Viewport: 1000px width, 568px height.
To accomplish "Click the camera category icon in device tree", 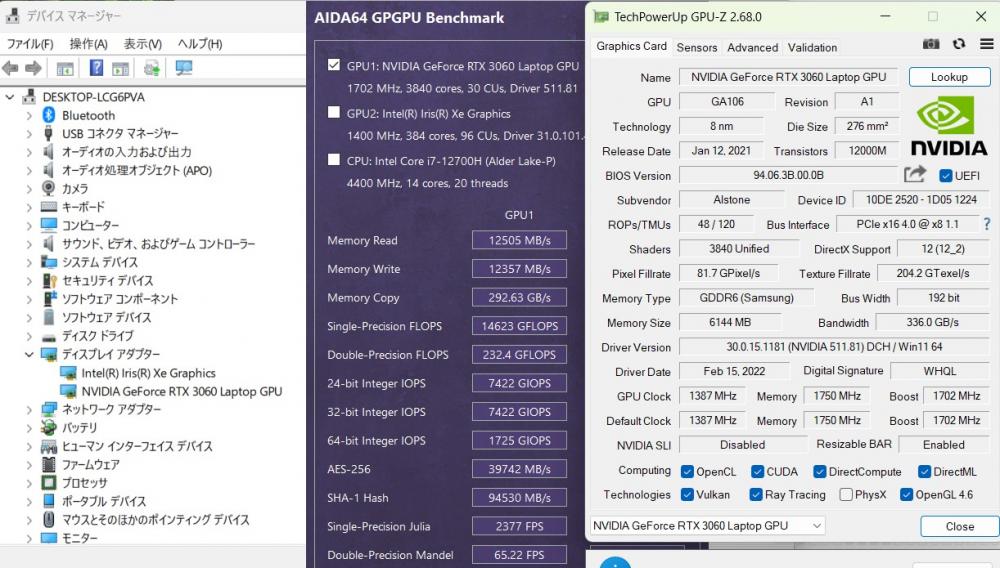I will [48, 188].
